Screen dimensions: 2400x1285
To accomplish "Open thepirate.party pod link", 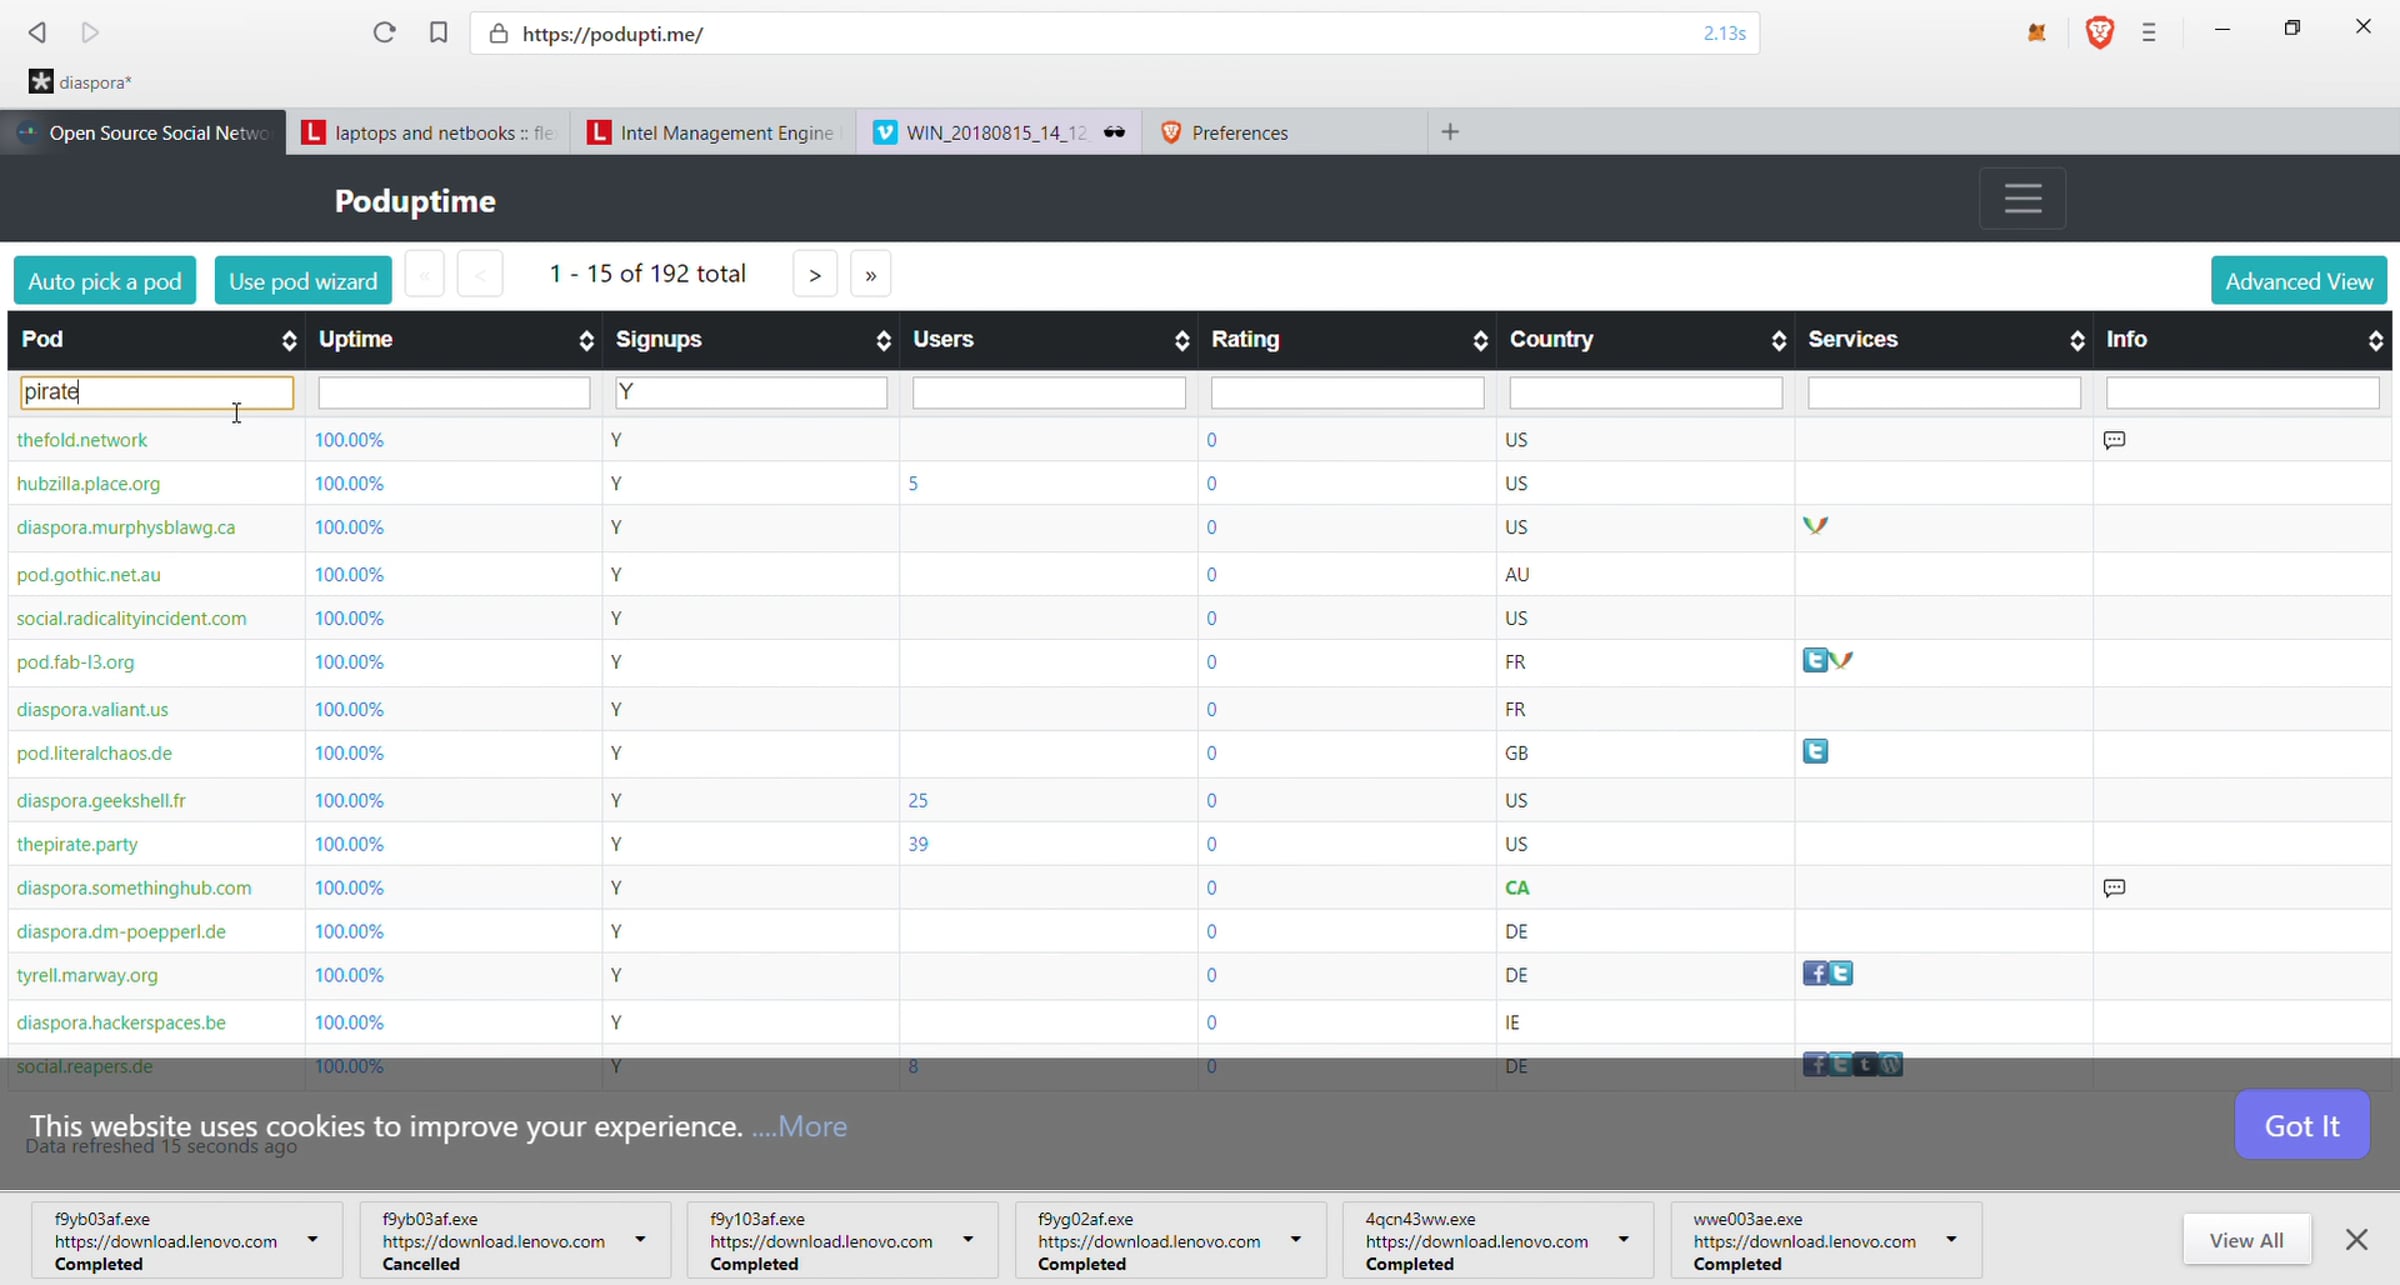I will point(77,844).
